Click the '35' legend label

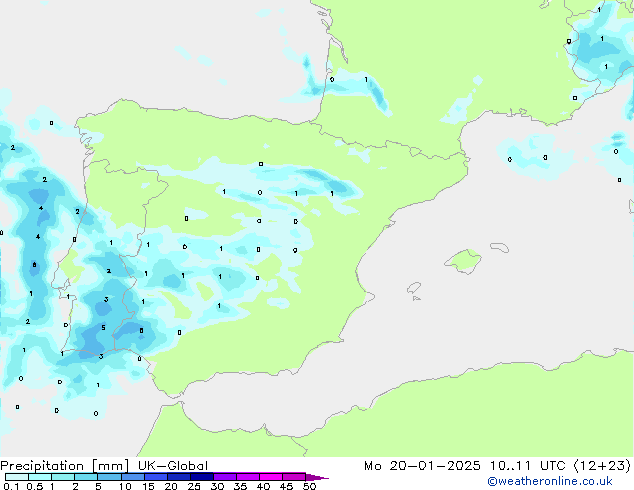click(240, 486)
